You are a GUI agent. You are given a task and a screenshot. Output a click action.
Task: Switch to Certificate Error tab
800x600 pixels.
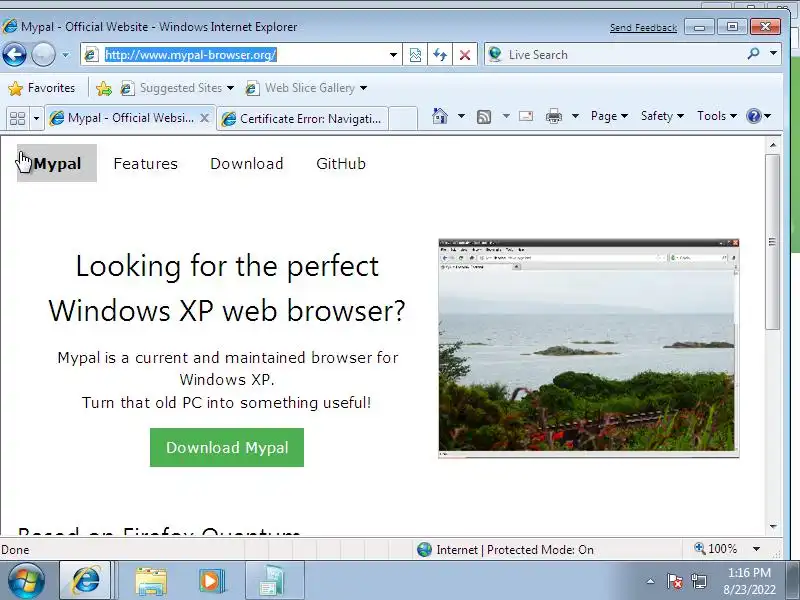point(303,118)
